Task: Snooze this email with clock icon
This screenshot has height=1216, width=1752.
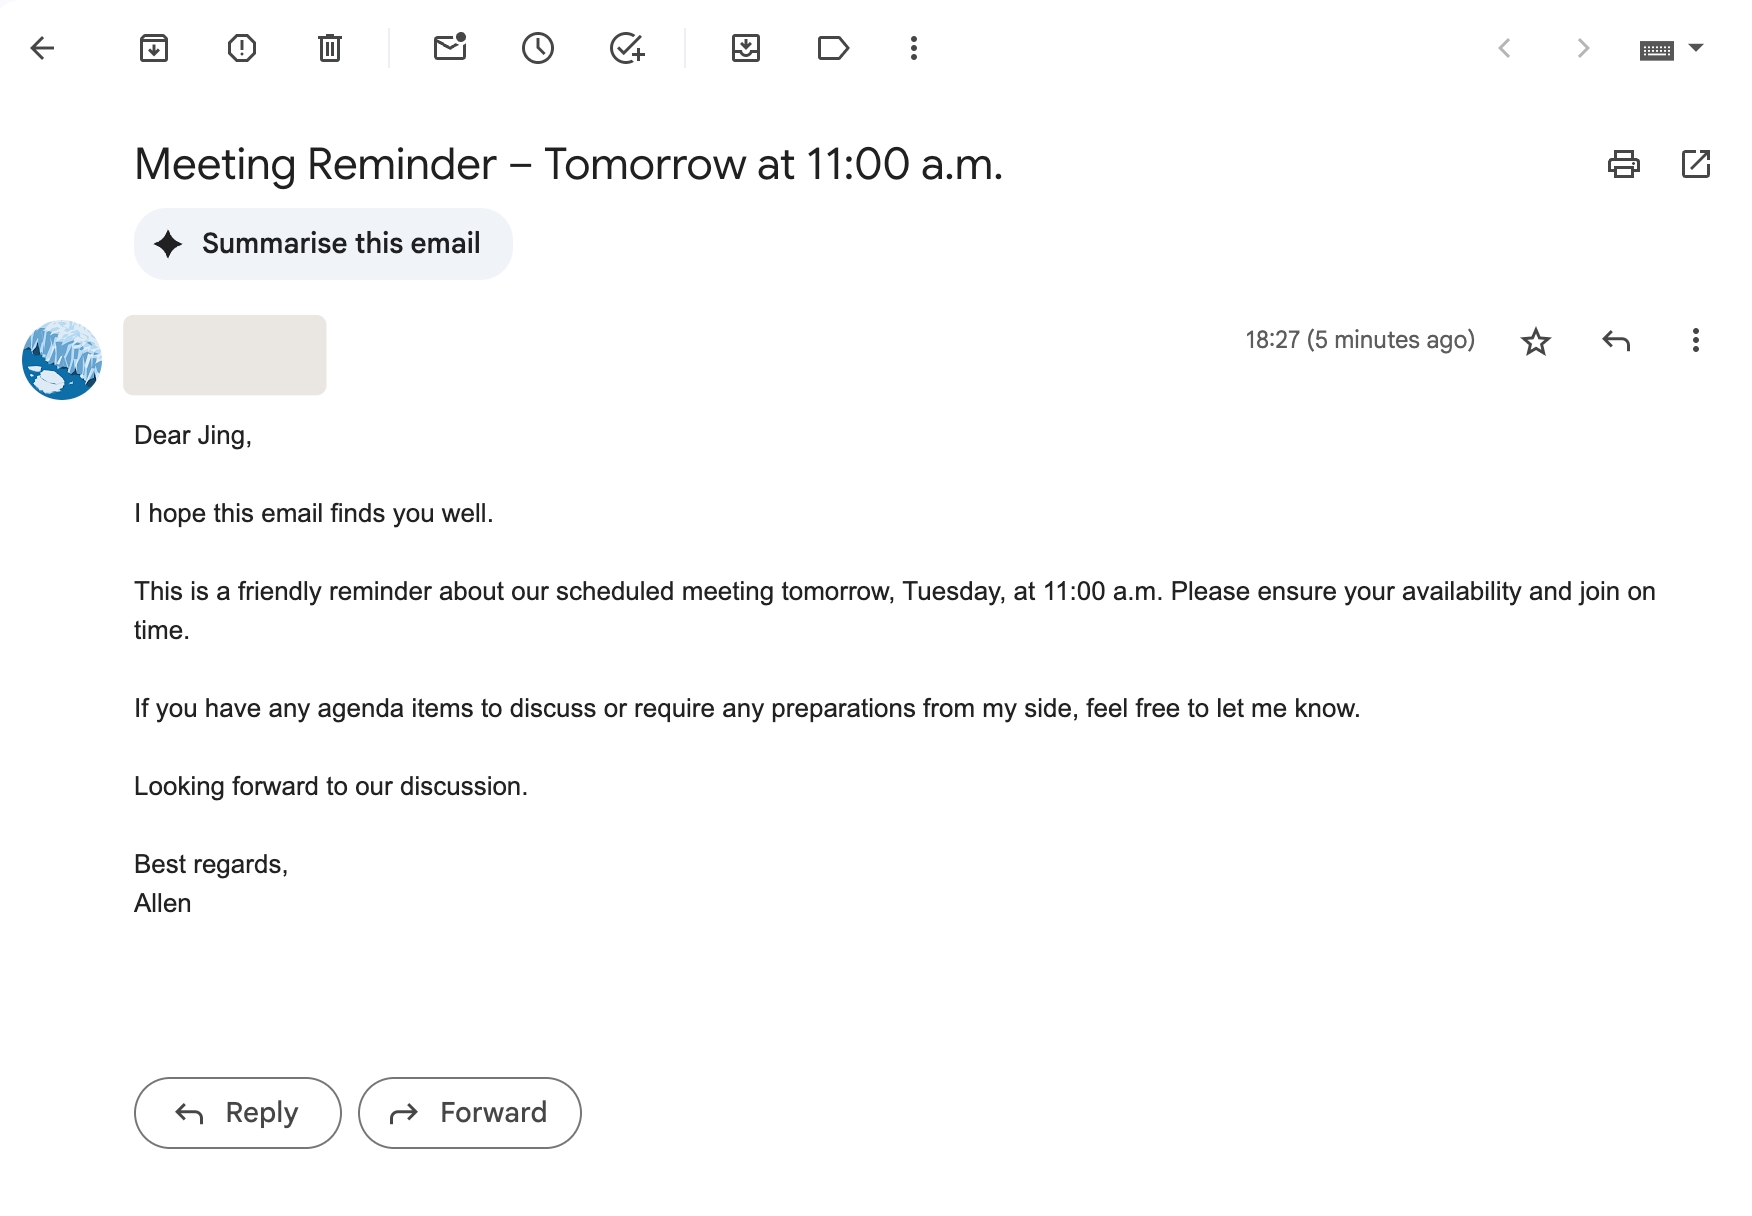Action: [x=538, y=48]
